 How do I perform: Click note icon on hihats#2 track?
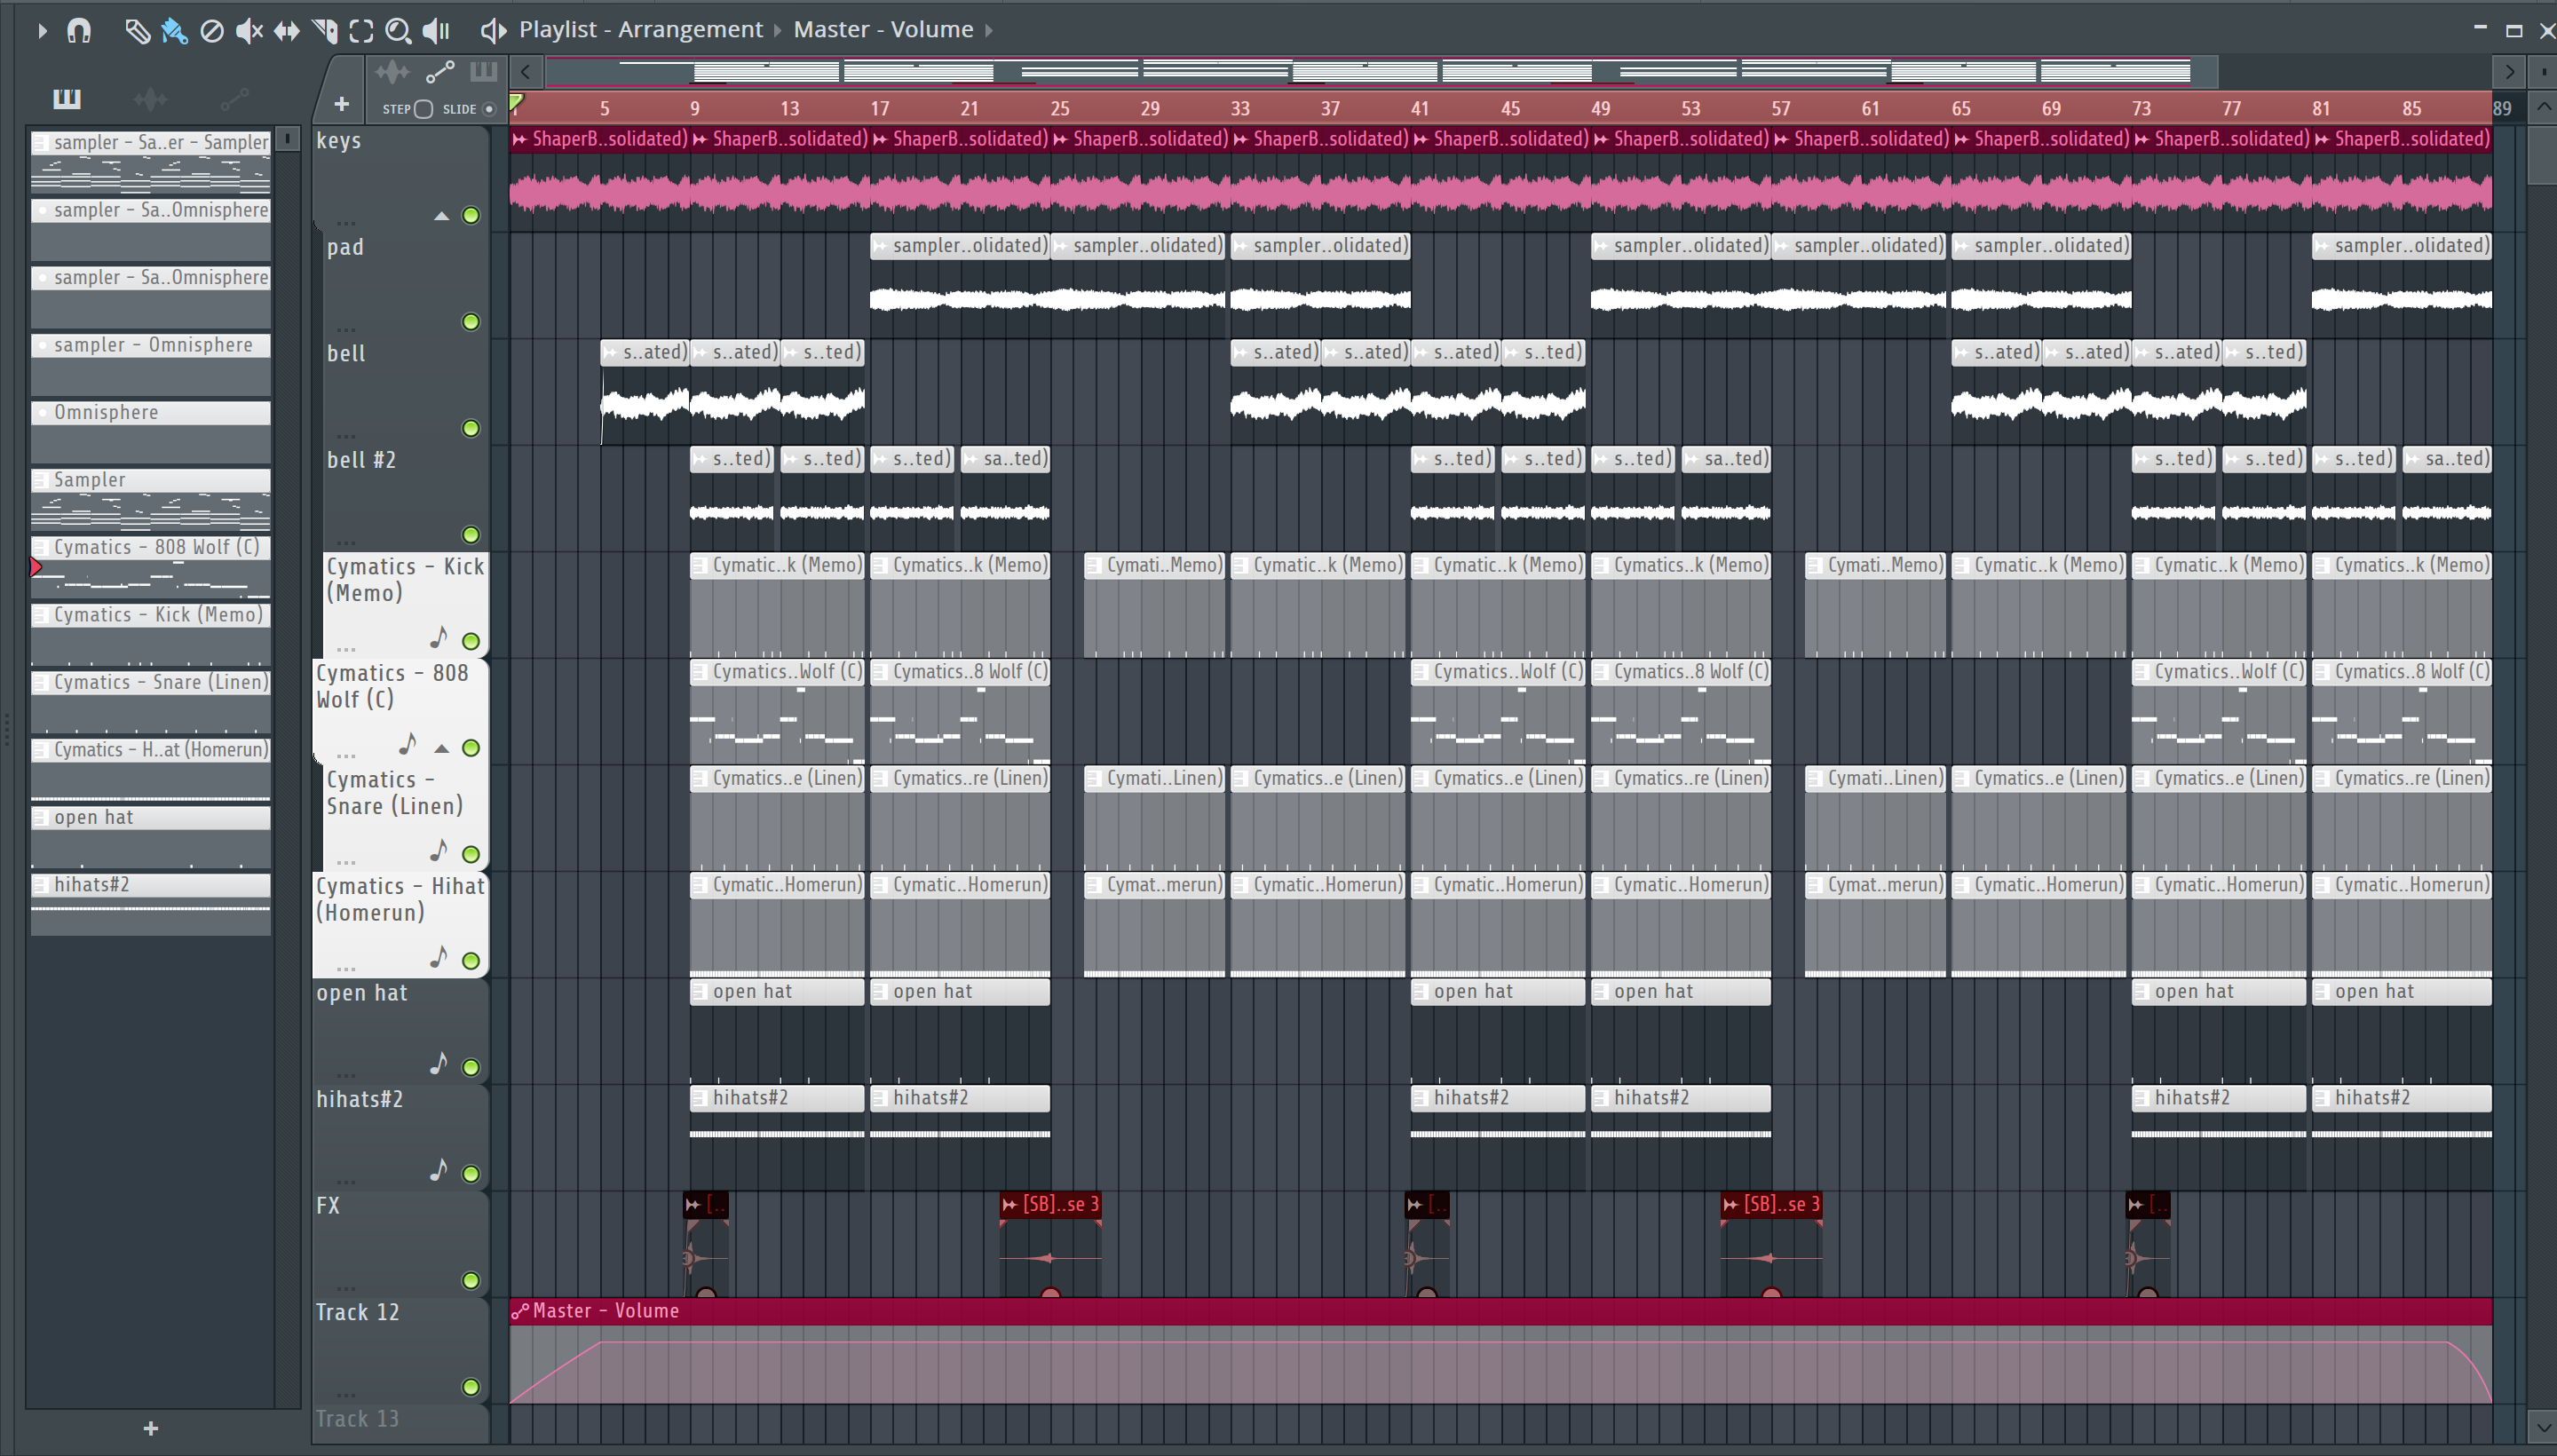438,1170
